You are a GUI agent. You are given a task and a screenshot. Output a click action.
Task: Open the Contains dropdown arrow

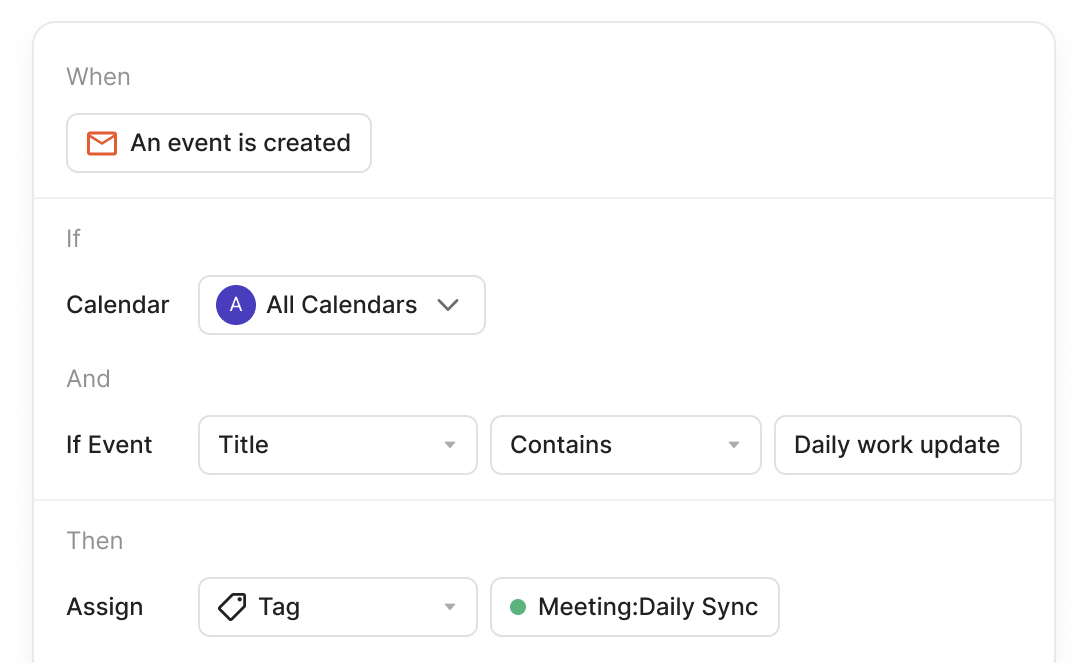point(734,445)
